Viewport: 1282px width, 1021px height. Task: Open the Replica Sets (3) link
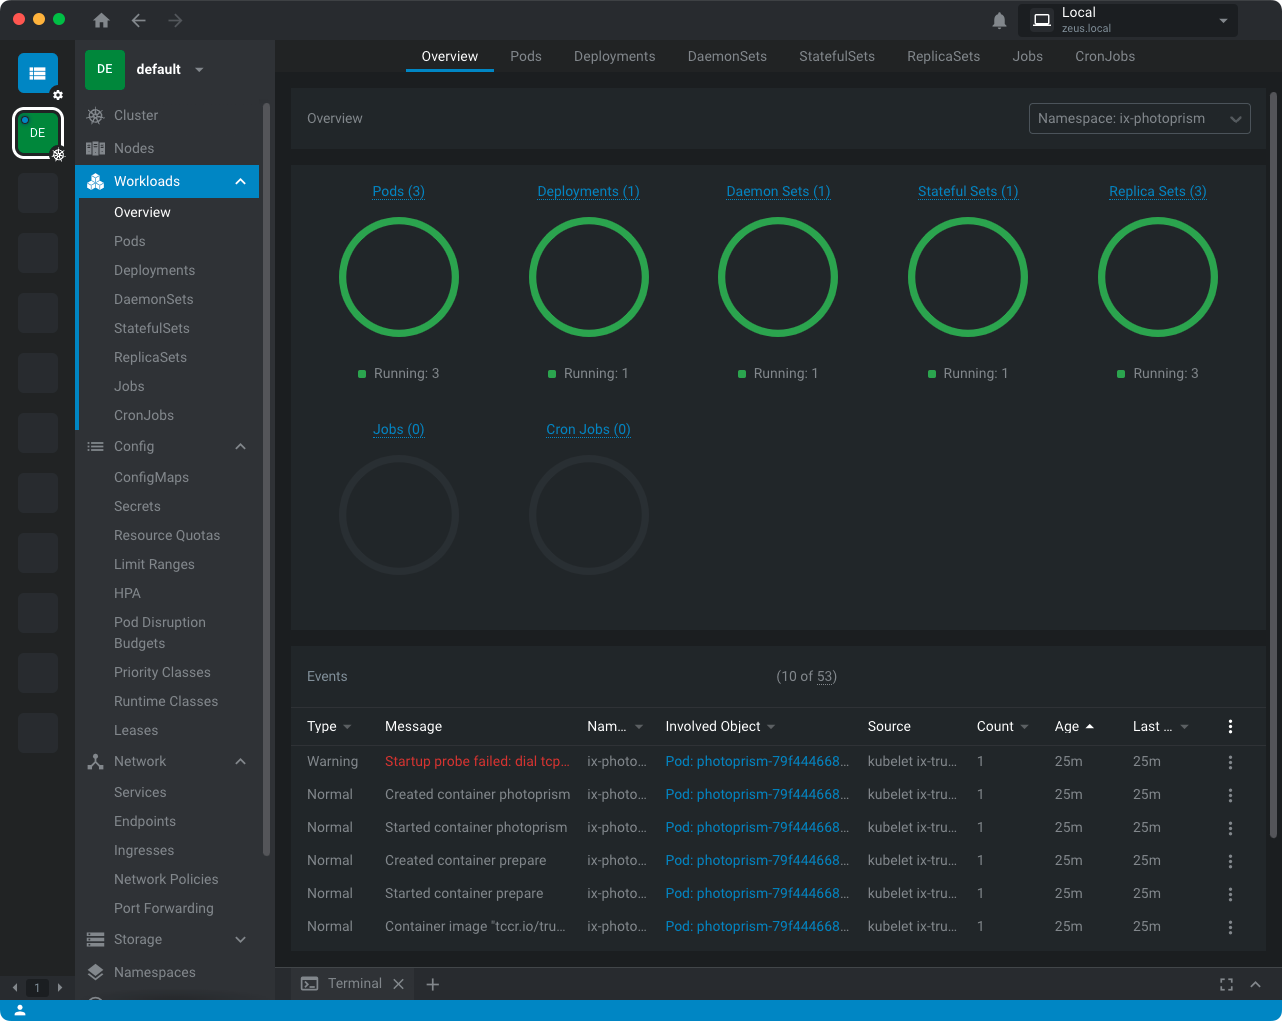1157,191
